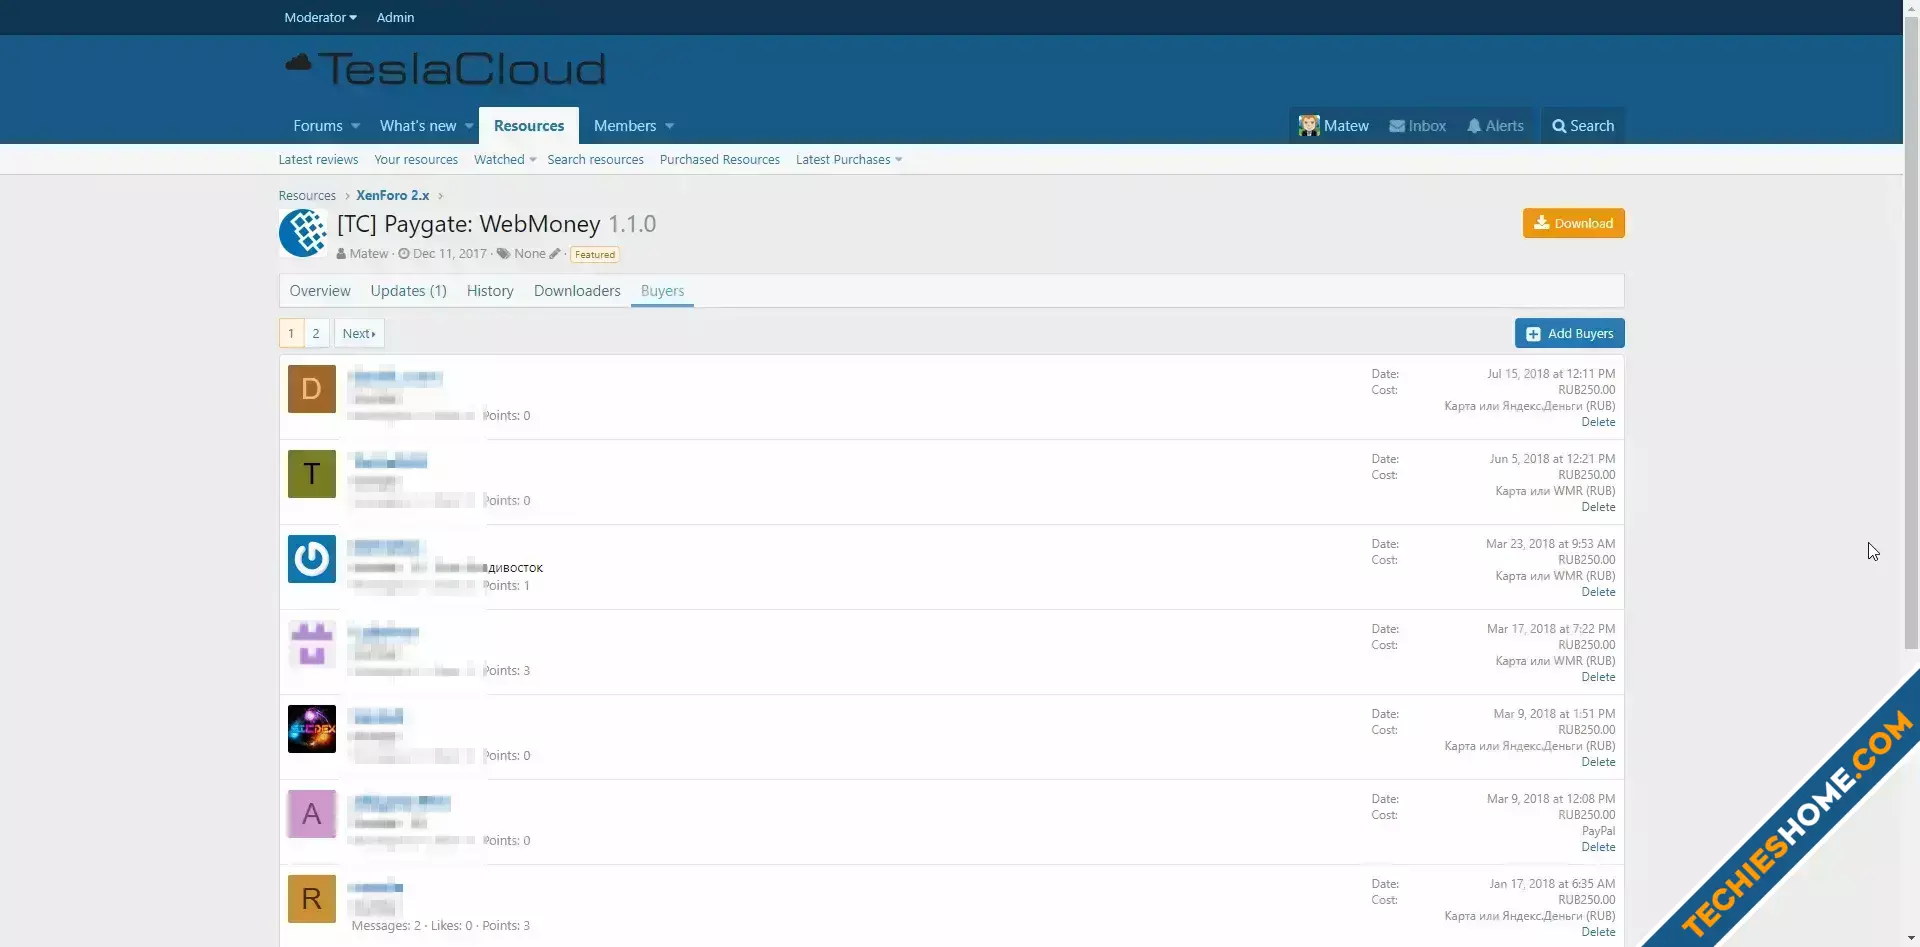Screen dimensions: 1920x947
Task: Open buyer avatar letter T
Action: (312, 474)
